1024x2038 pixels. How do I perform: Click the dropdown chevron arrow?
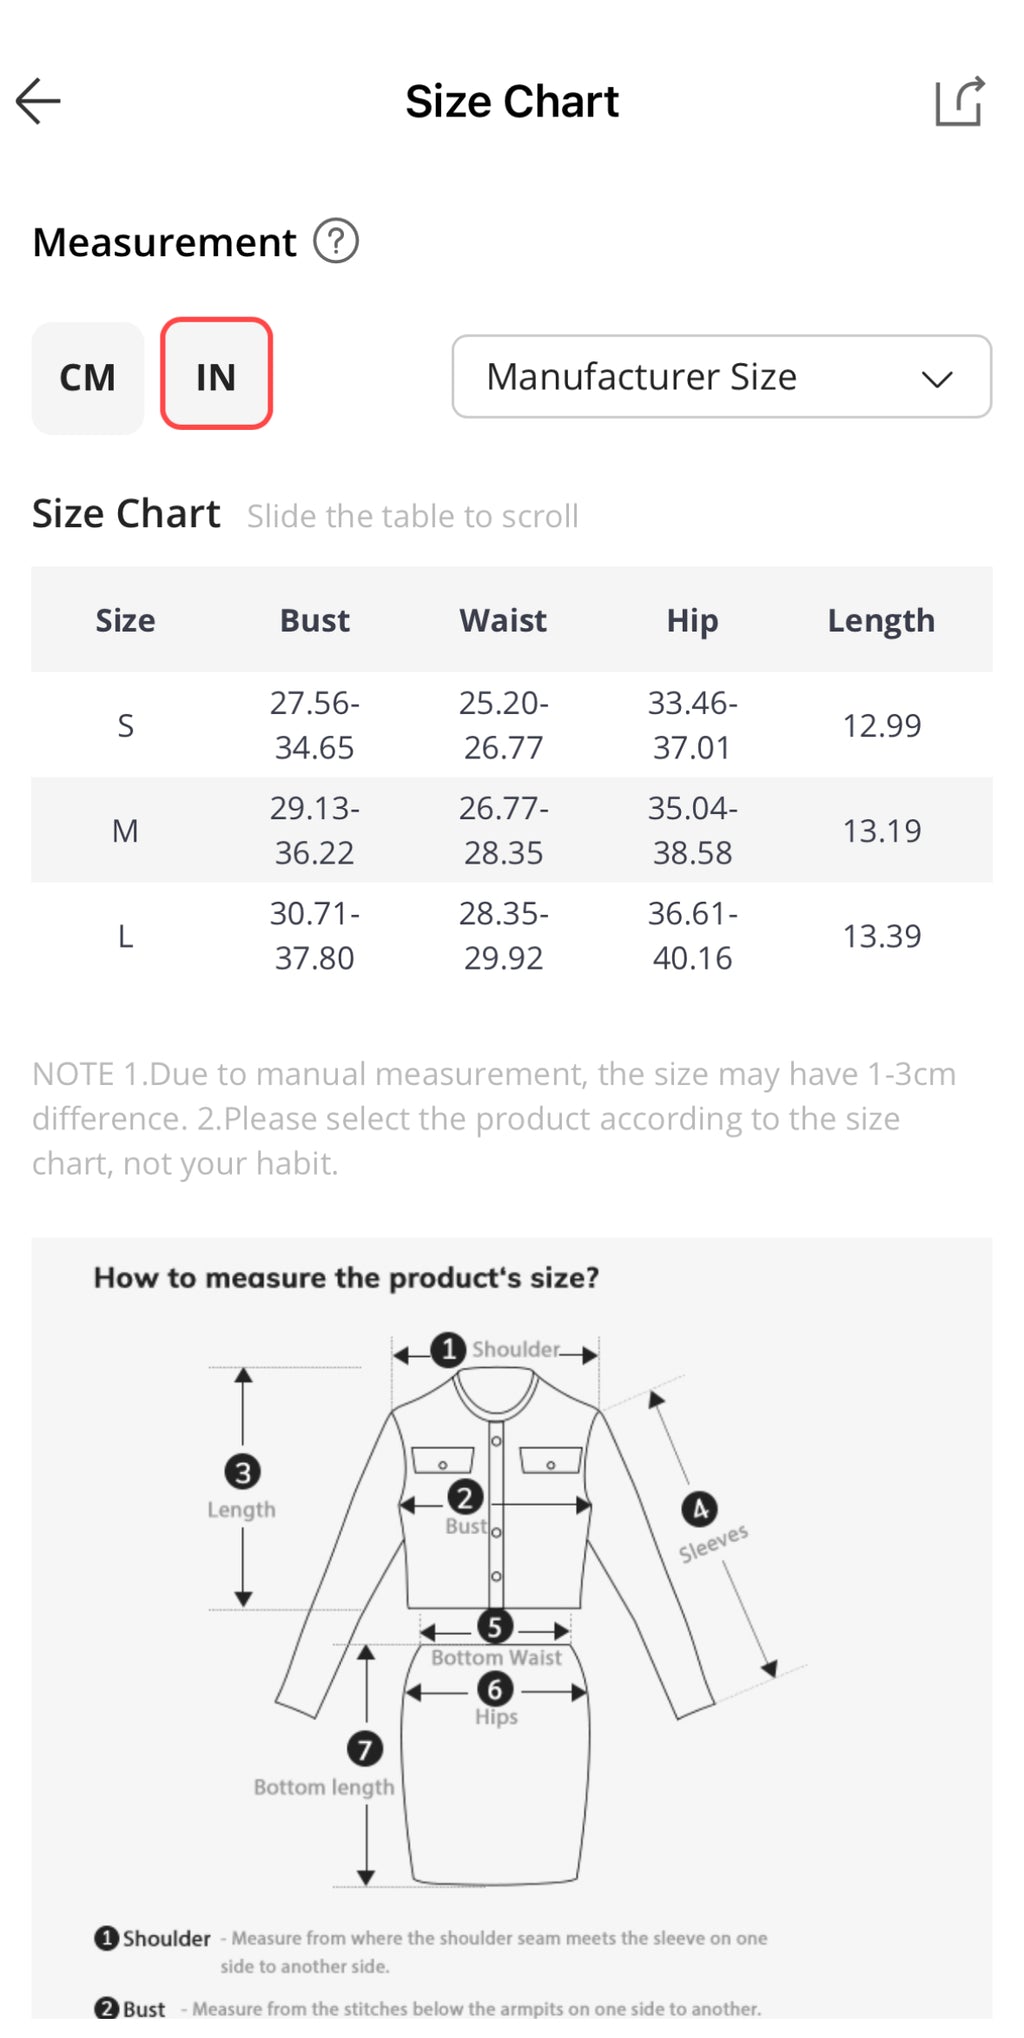(937, 379)
